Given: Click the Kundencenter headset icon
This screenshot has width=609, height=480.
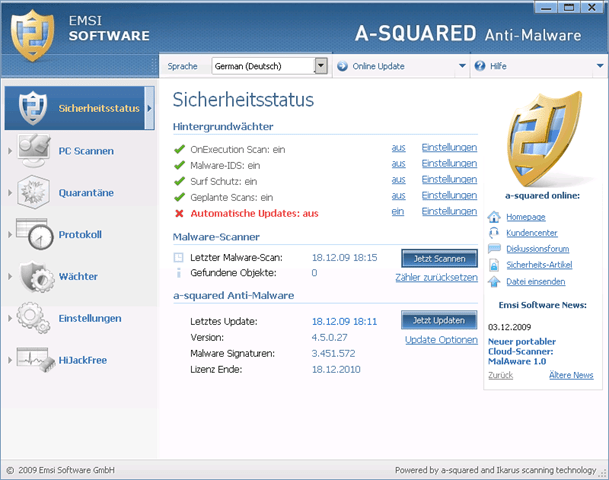Looking at the screenshot, I should [x=494, y=233].
